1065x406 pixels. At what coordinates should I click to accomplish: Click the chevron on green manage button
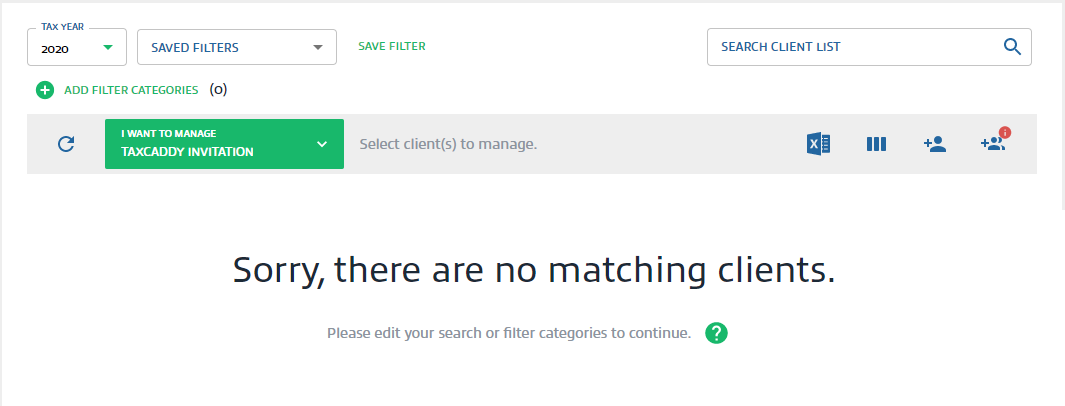point(322,144)
